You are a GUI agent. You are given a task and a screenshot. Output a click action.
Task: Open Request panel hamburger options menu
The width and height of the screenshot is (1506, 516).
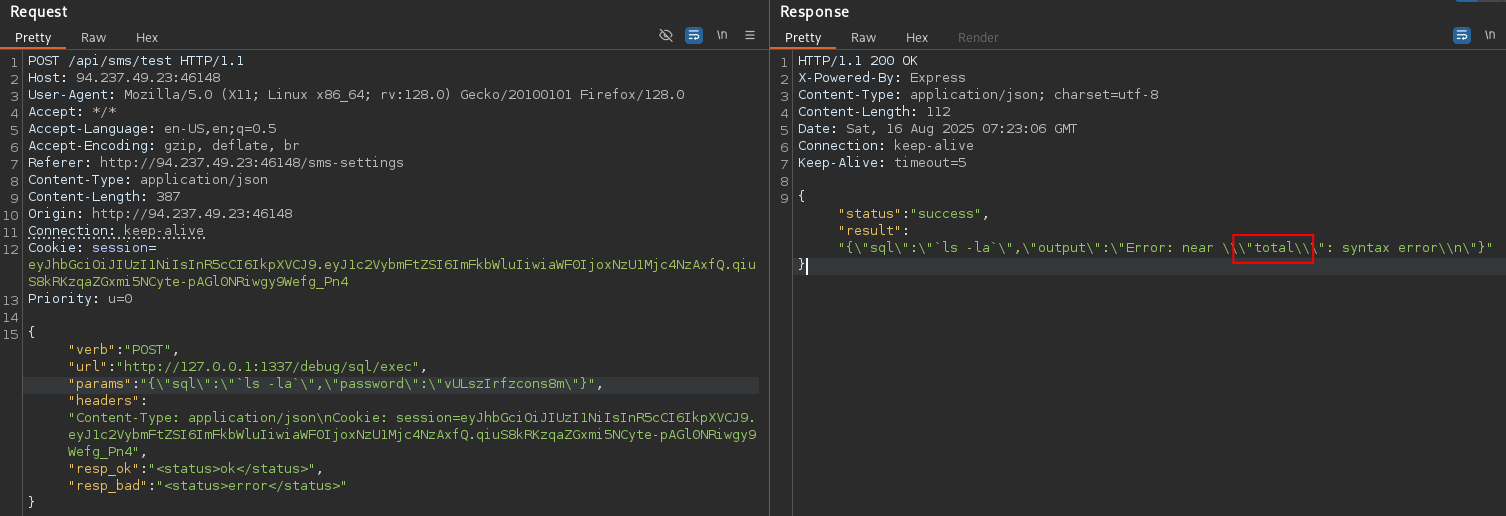(750, 35)
